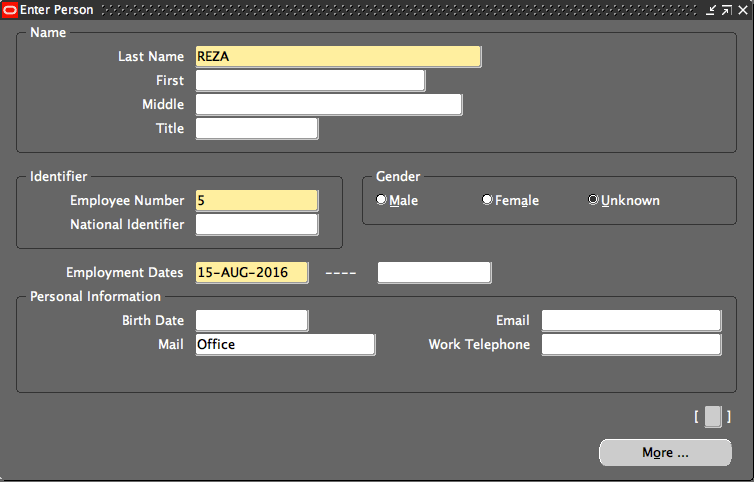Close the Enter Person window
The image size is (754, 482).
741,10
